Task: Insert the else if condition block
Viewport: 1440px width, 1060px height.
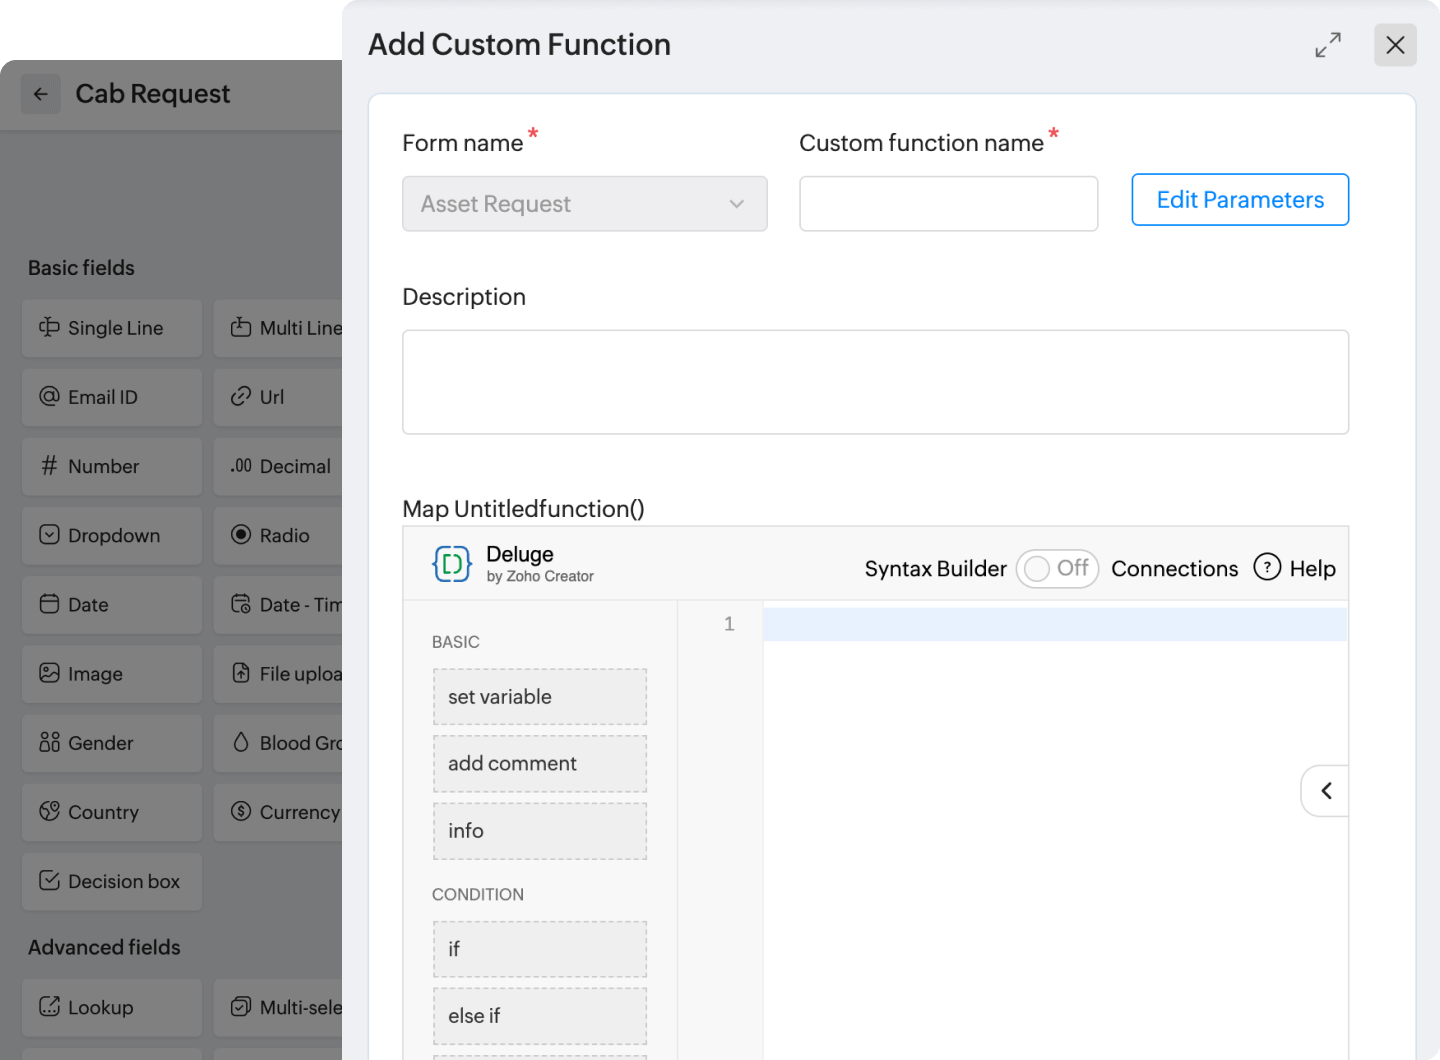Action: coord(540,1016)
